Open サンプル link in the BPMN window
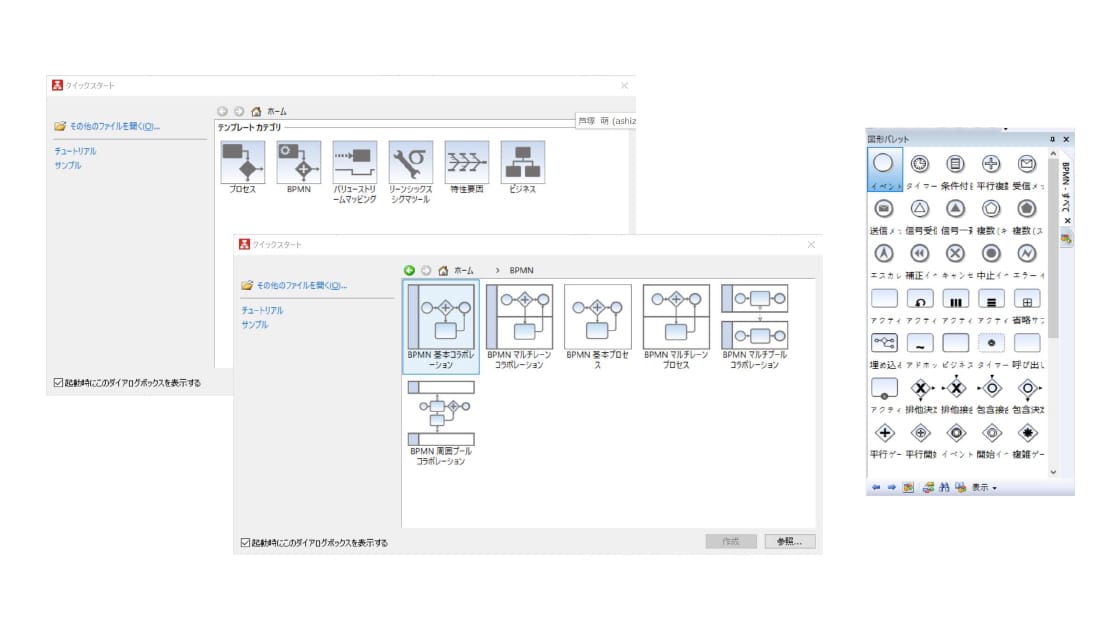 point(254,324)
